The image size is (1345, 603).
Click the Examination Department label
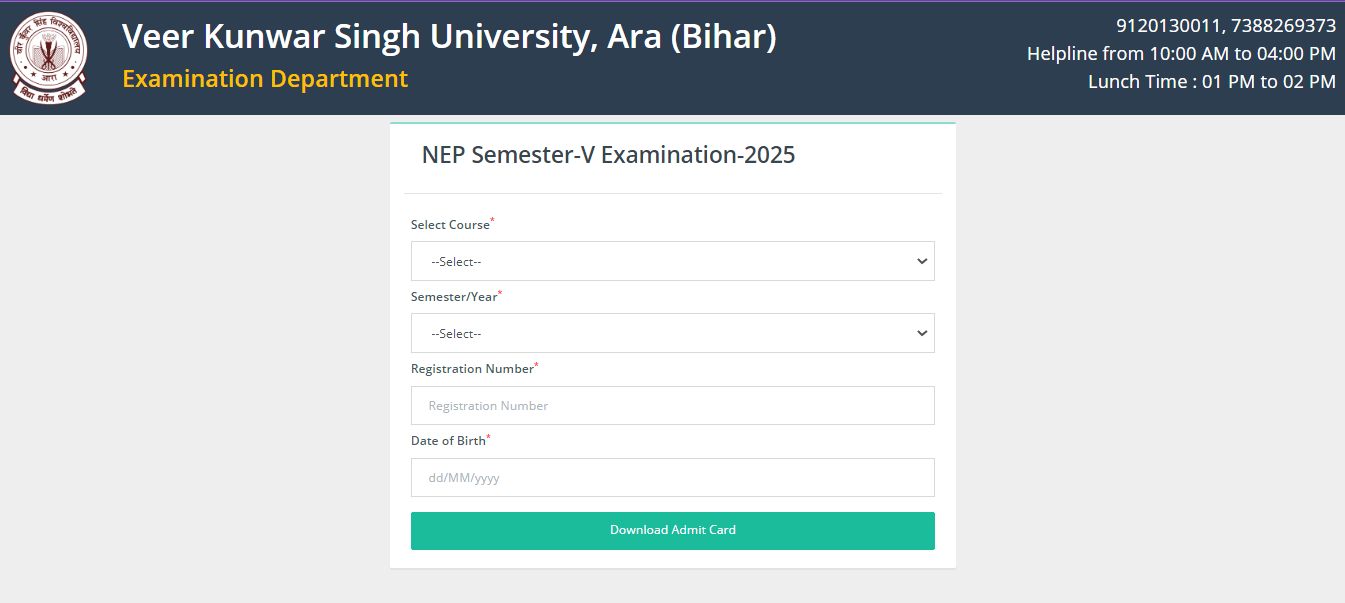(x=264, y=78)
